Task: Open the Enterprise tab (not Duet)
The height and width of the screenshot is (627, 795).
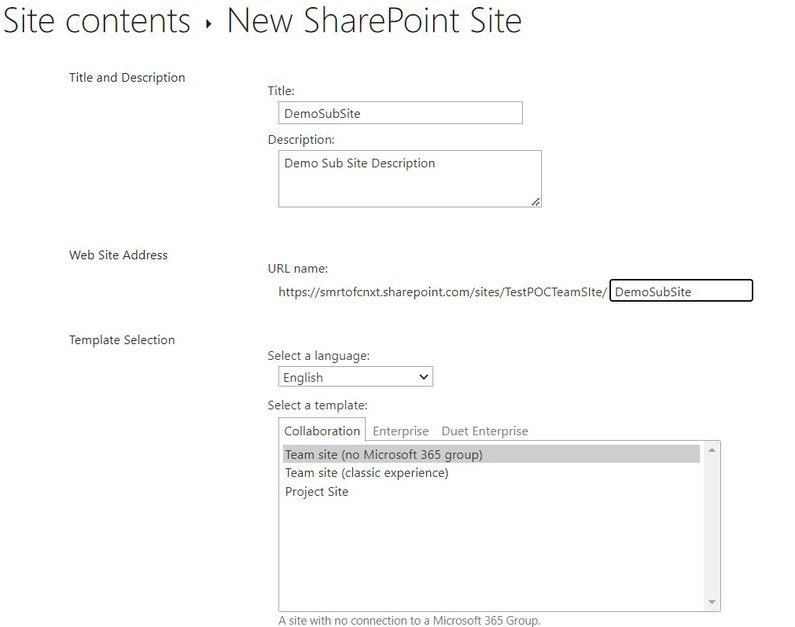Action: point(400,431)
